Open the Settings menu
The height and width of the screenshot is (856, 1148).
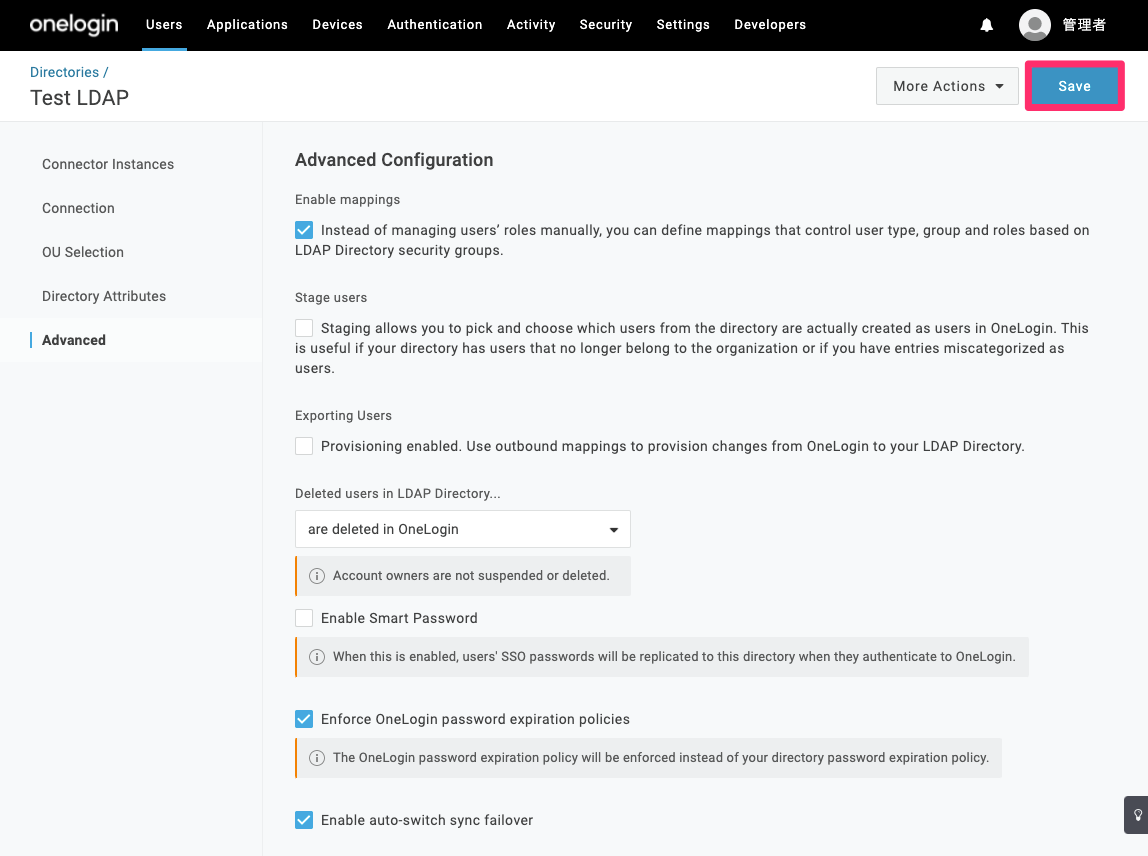pyautogui.click(x=683, y=25)
